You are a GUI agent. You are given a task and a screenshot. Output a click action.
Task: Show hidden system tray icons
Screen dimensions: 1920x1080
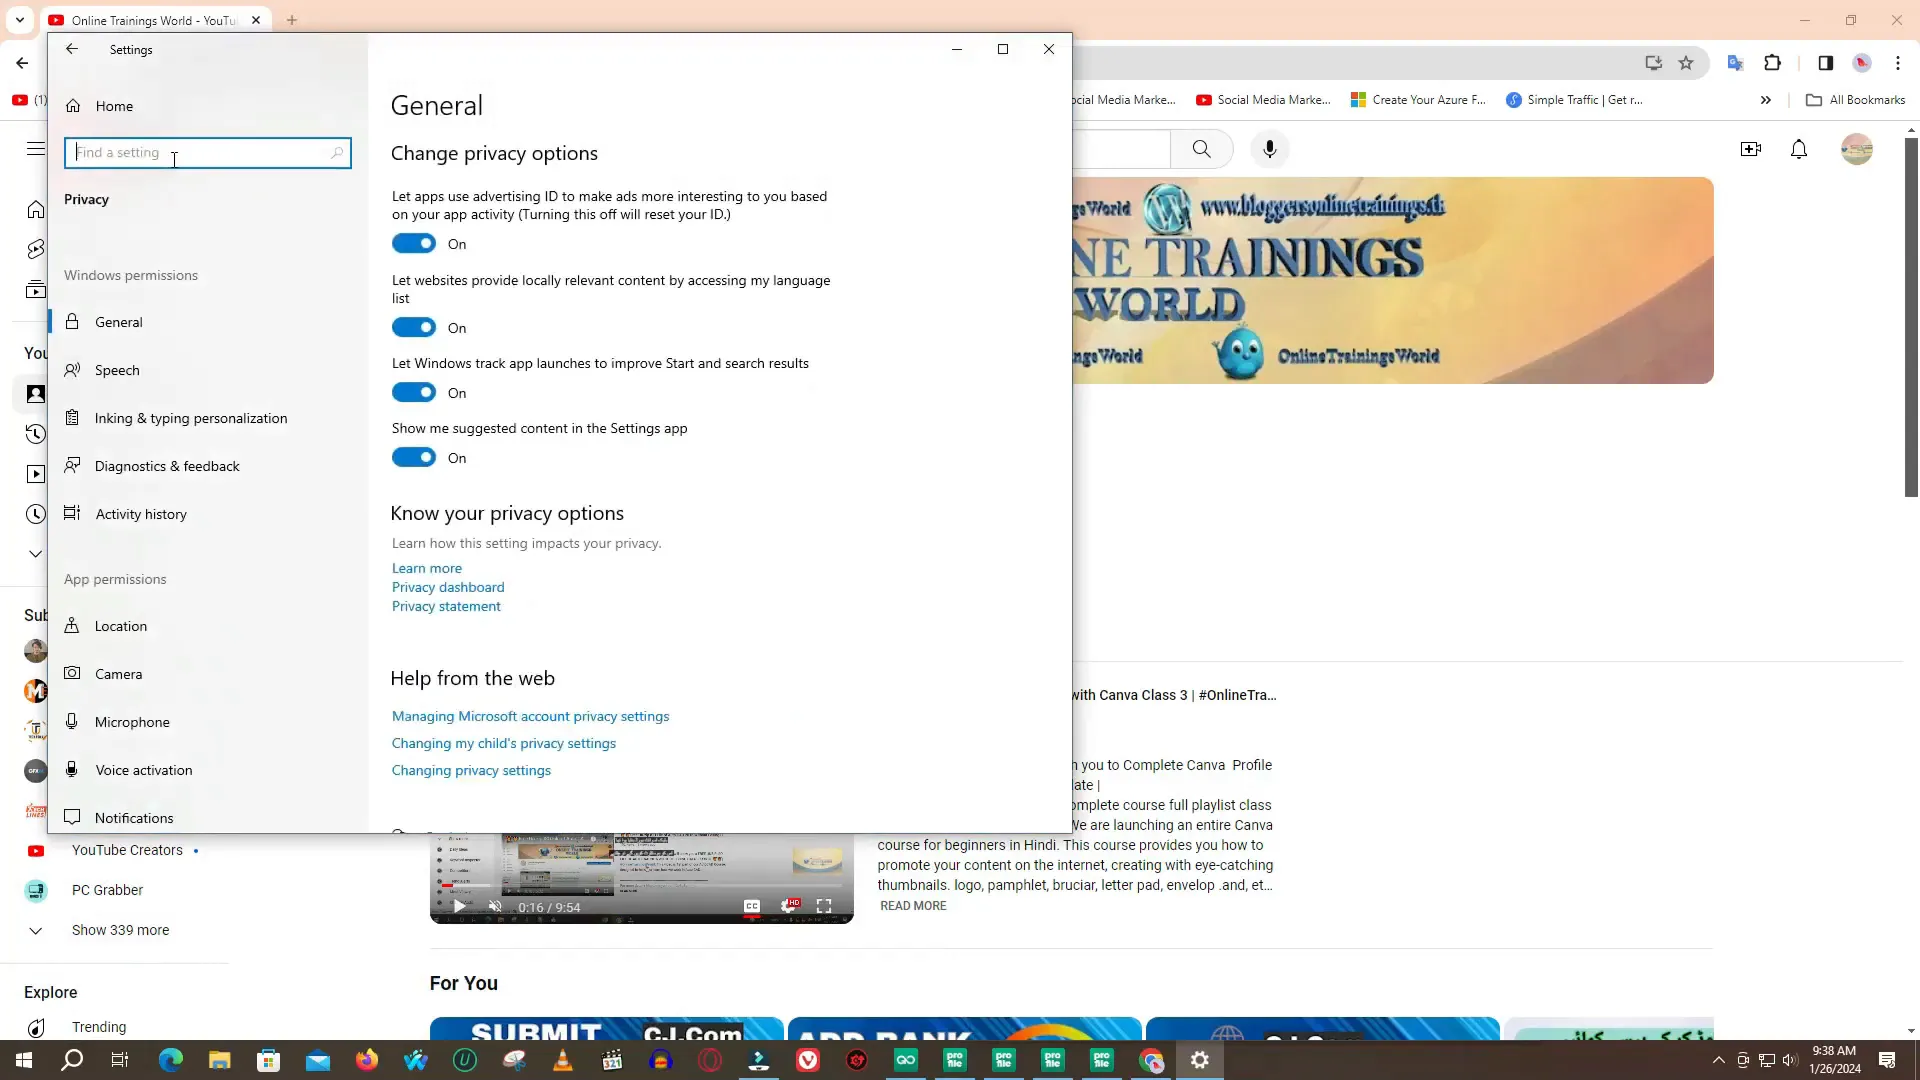1718,1060
